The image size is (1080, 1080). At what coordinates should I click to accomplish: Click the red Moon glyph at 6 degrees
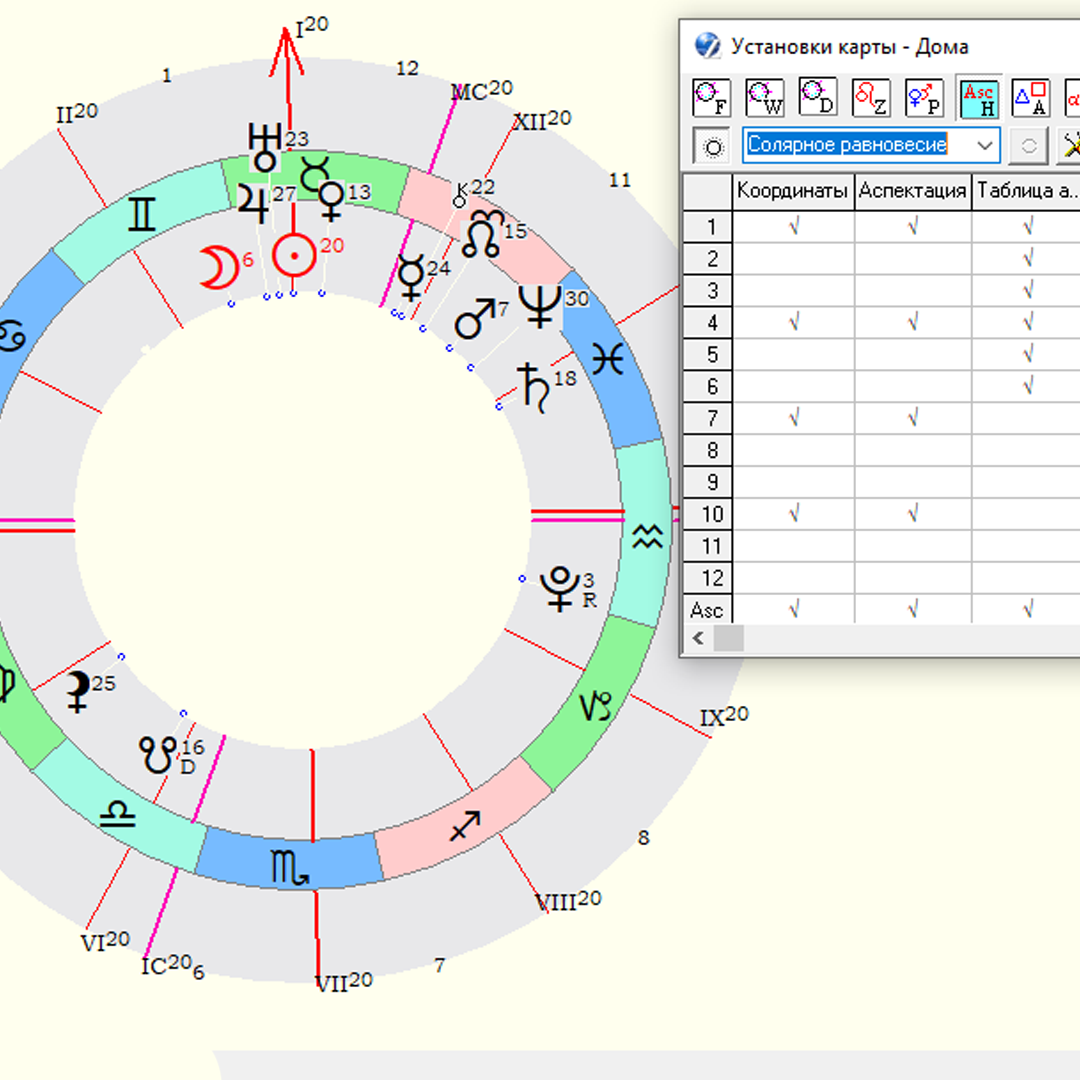click(219, 267)
